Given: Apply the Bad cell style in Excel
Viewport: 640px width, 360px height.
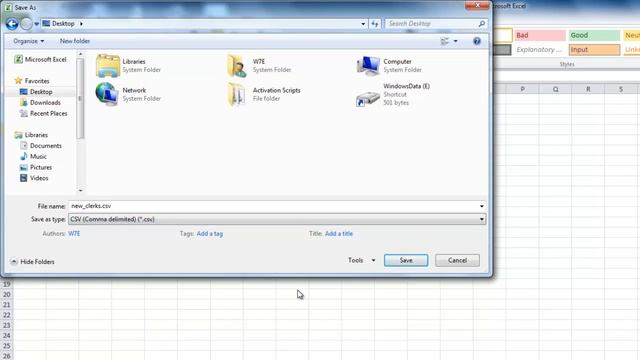Looking at the screenshot, I should point(540,36).
